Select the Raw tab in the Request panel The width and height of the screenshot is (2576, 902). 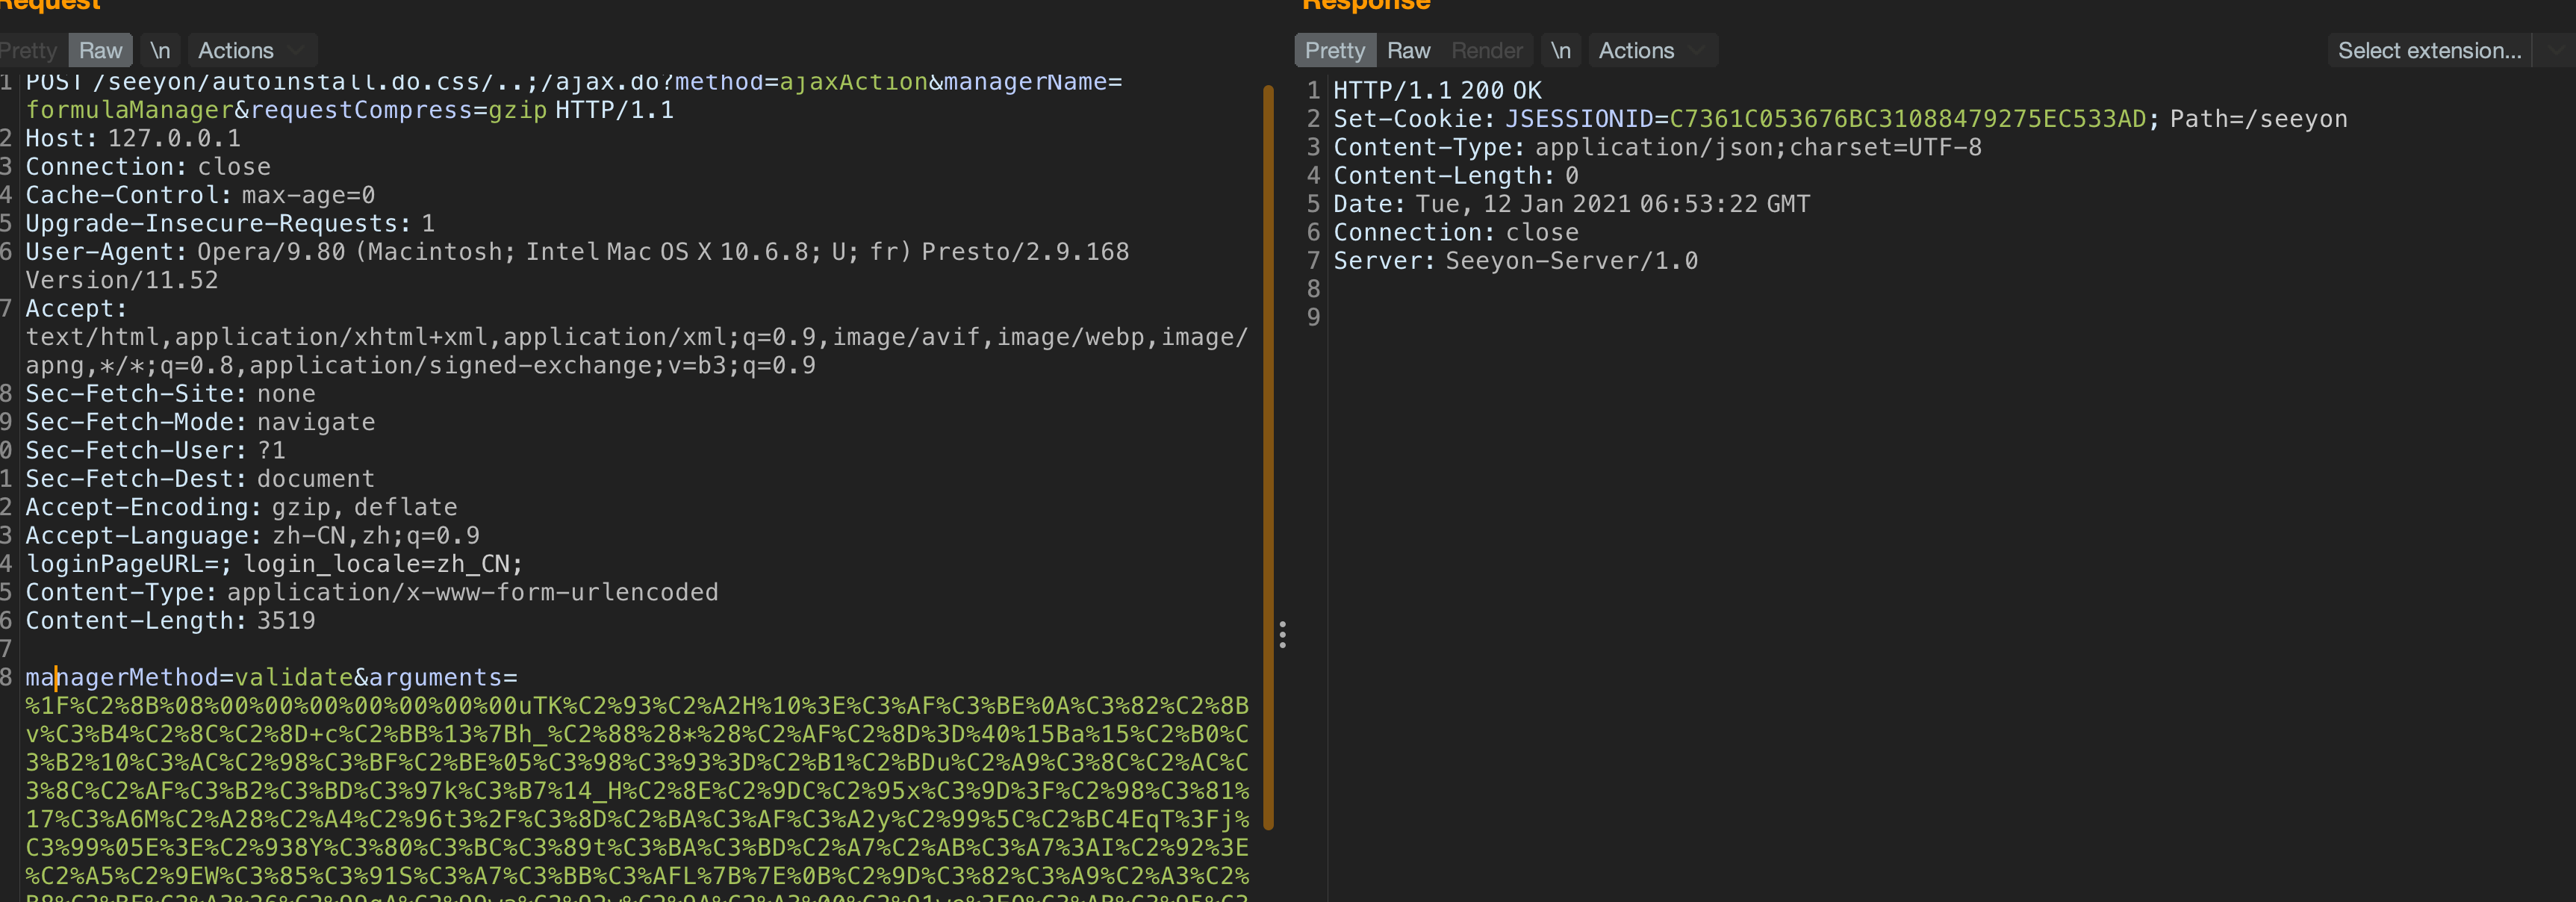pyautogui.click(x=100, y=50)
